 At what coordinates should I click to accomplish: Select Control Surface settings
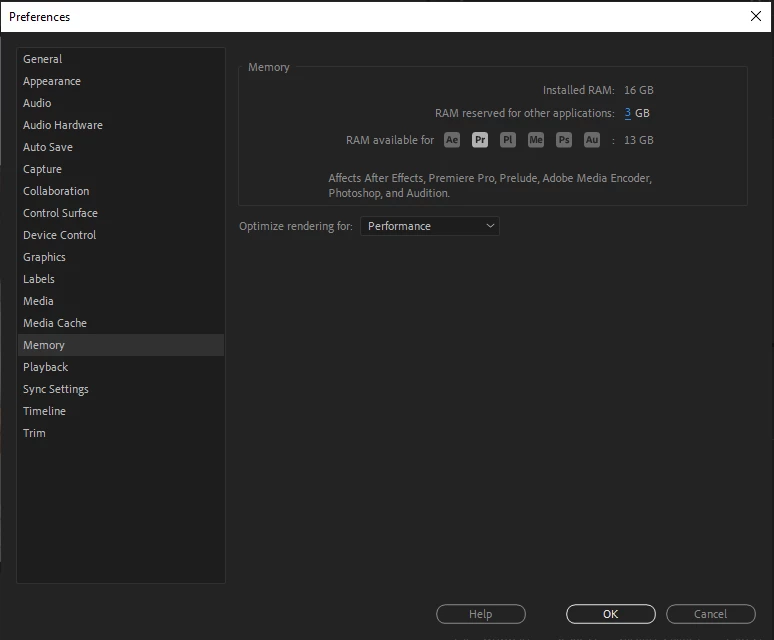(x=121, y=213)
